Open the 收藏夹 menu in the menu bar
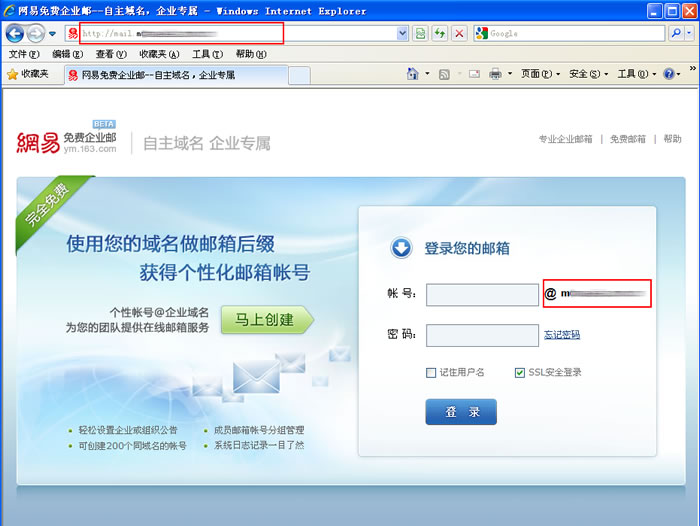700x526 pixels. pyautogui.click(x=159, y=54)
